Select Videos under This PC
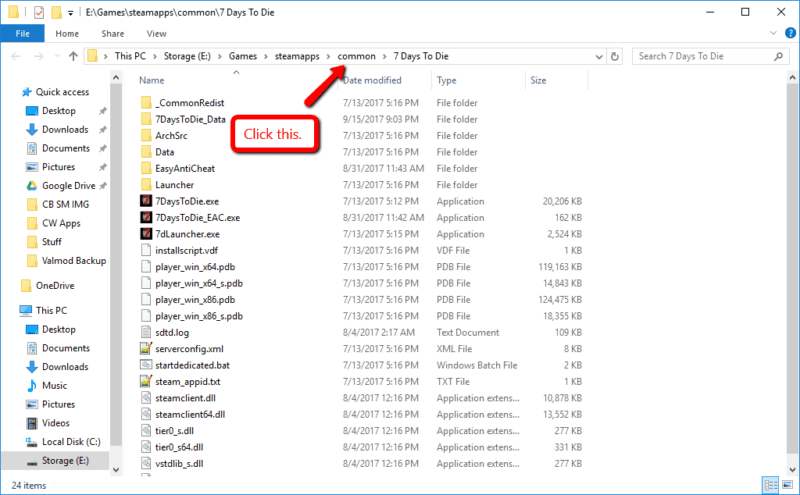Image resolution: width=800 pixels, height=495 pixels. coord(56,423)
